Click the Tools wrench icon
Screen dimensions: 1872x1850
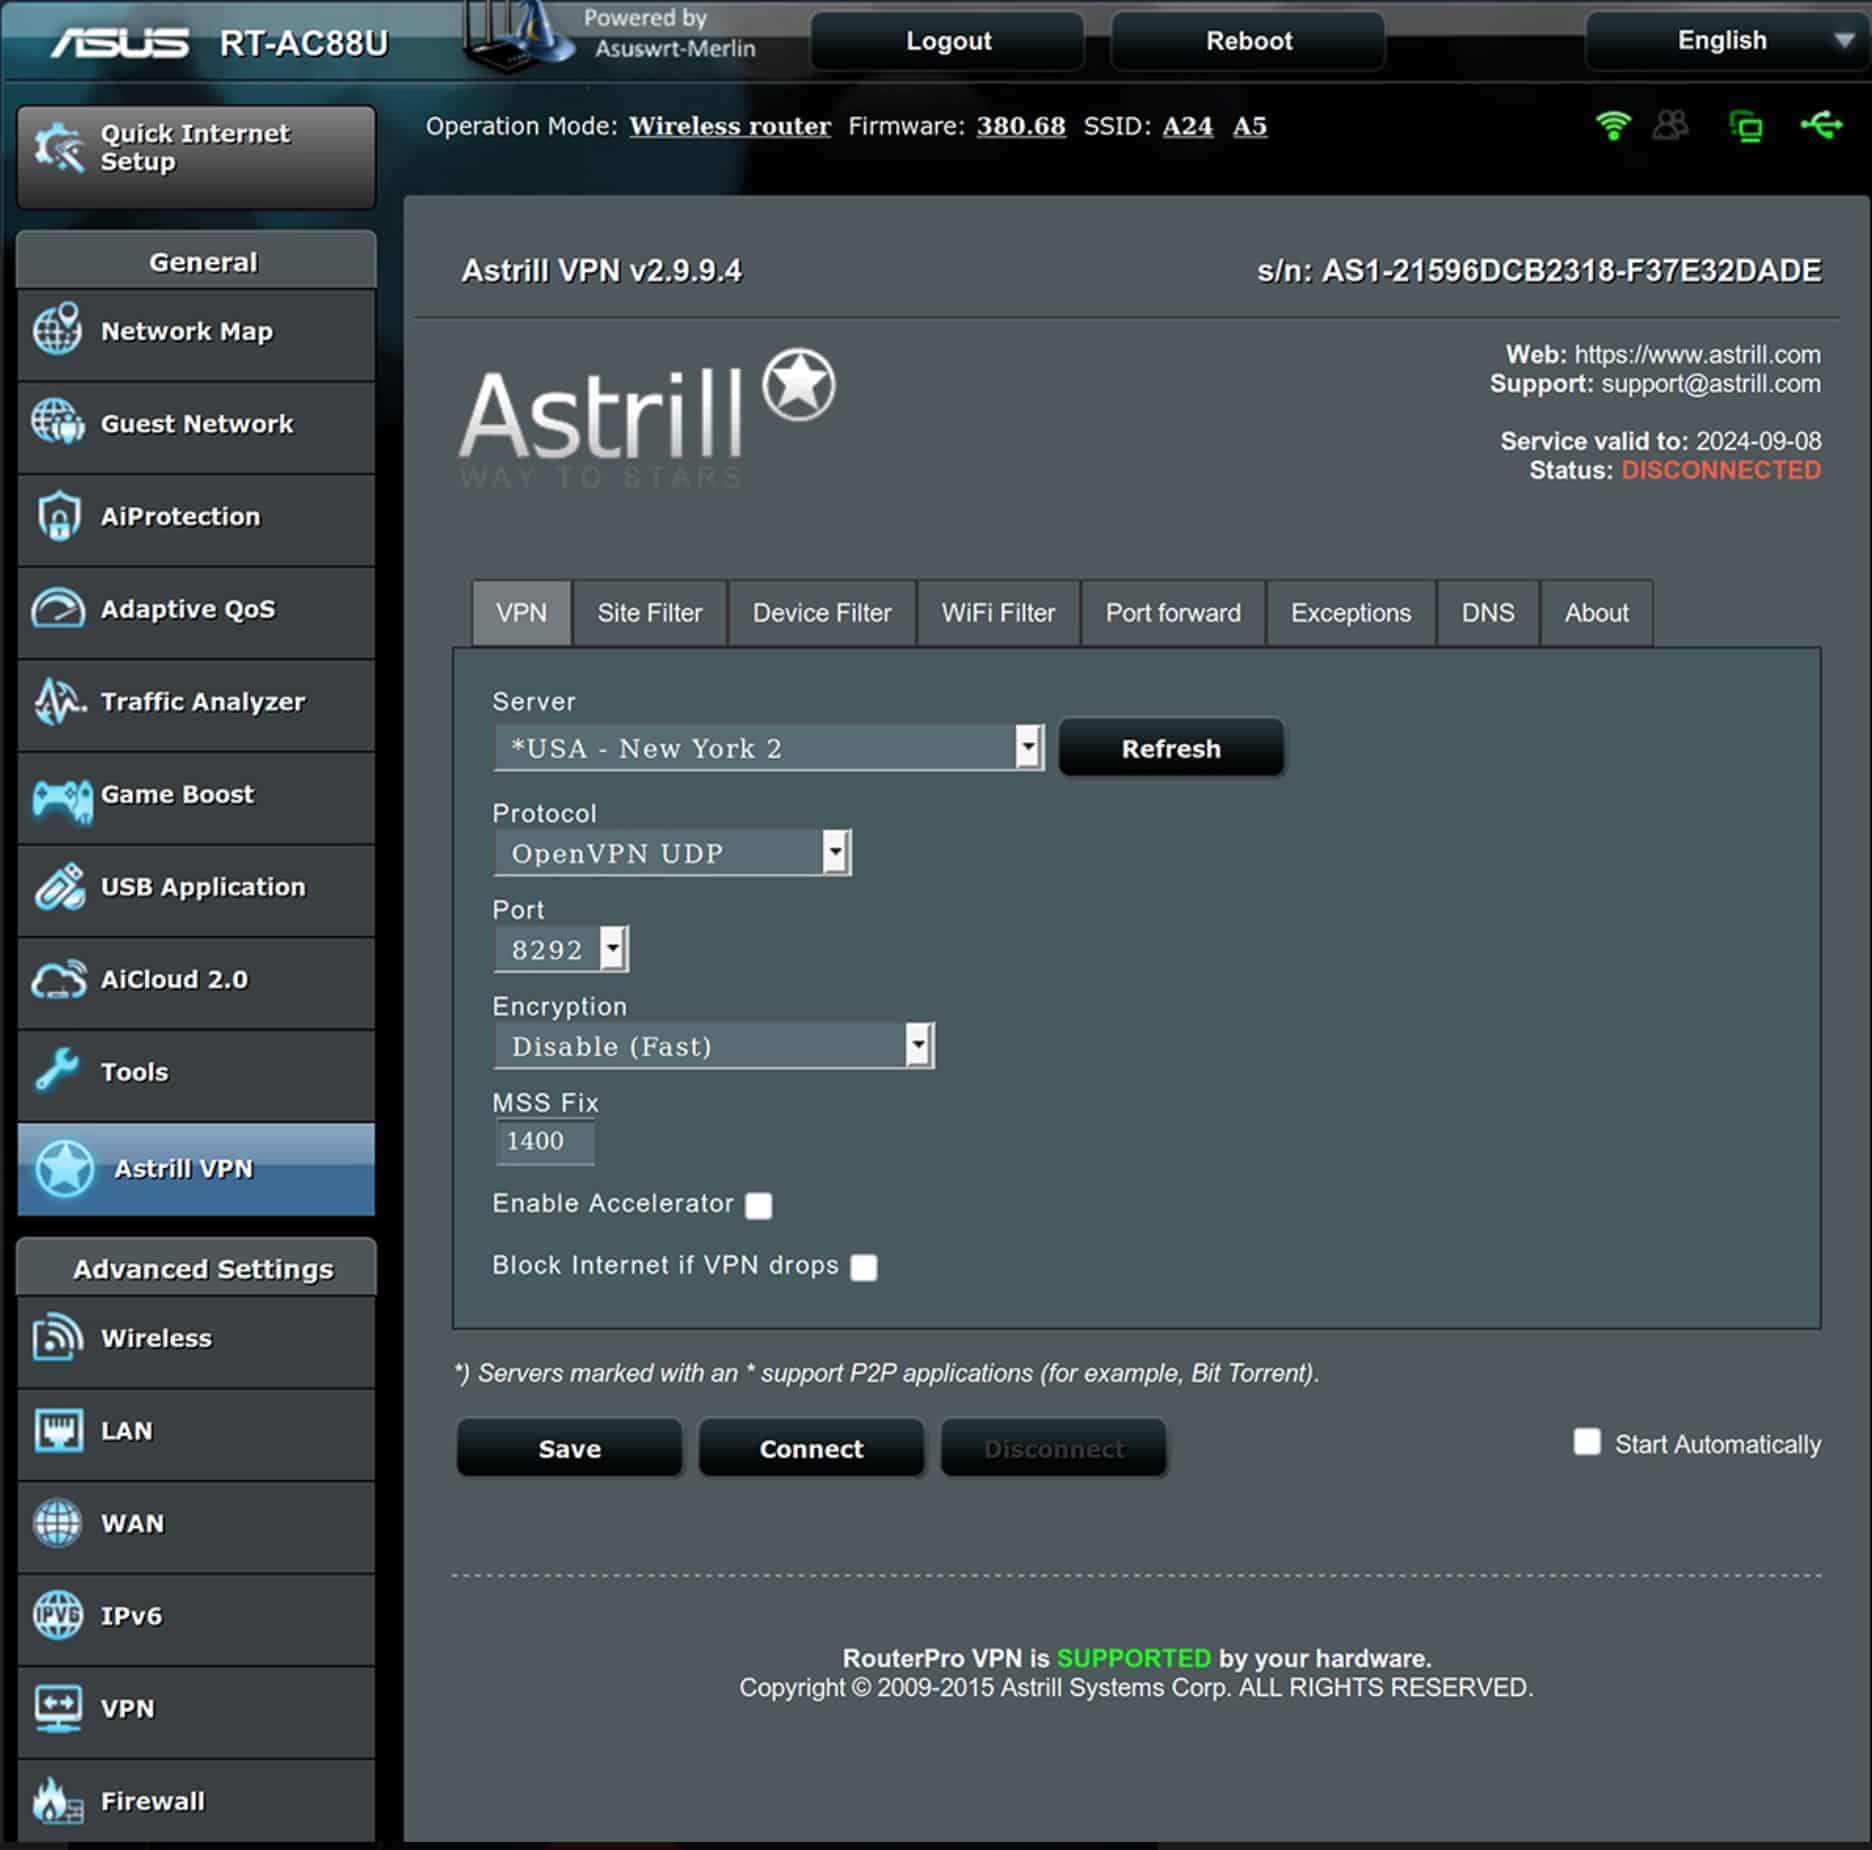tap(57, 1070)
